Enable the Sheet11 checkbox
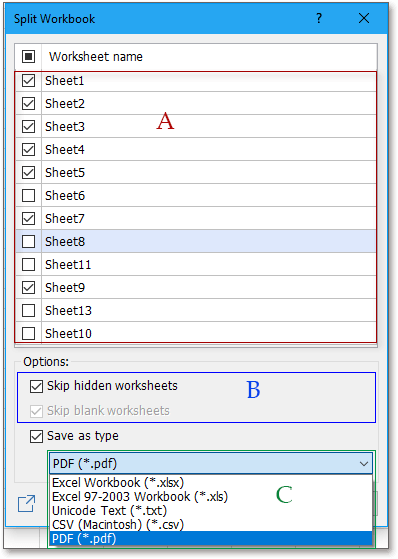Screen dimensions: 398x559 [x=29, y=265]
